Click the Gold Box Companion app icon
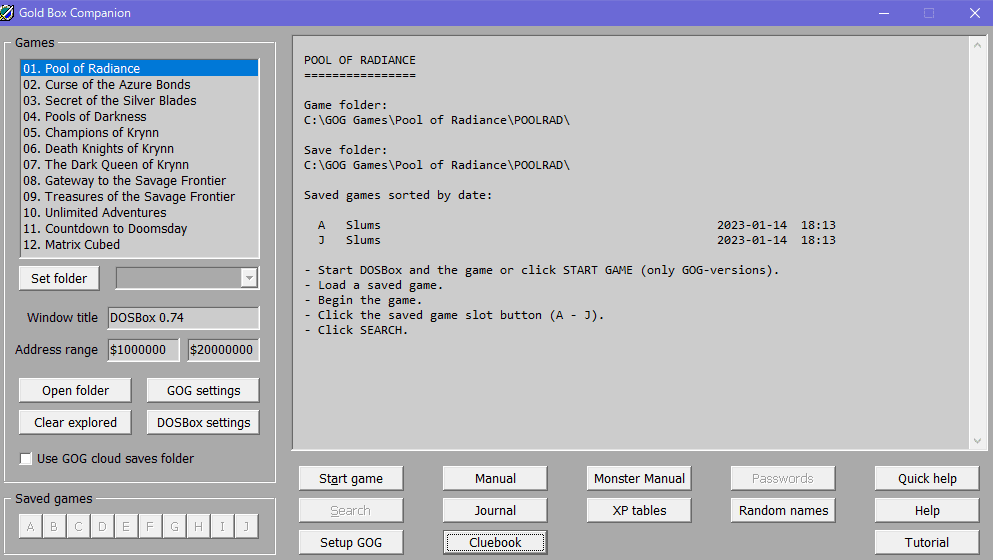Screen dimensions: 993x560 coord(7,13)
